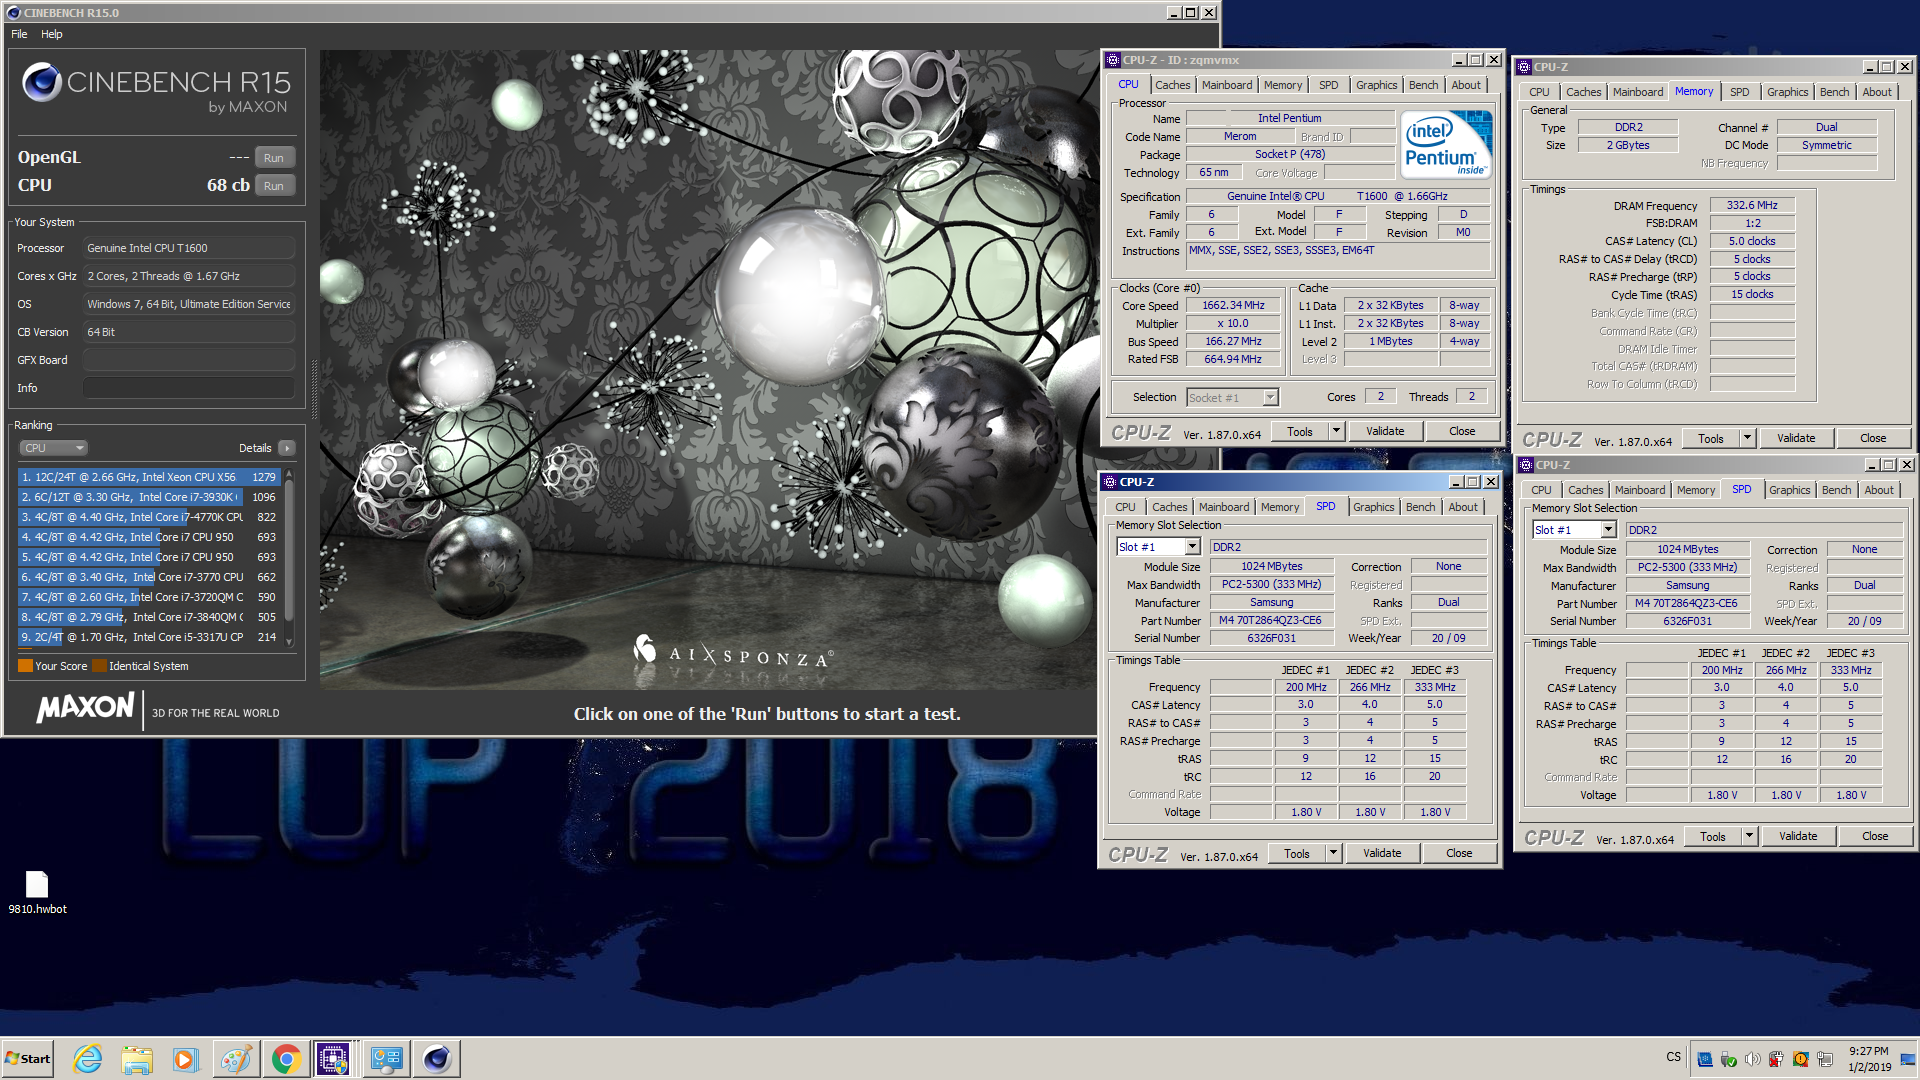Viewport: 1920px width, 1080px height.
Task: Open Windows Explorer folder from the taskbar
Action: pos(137,1059)
